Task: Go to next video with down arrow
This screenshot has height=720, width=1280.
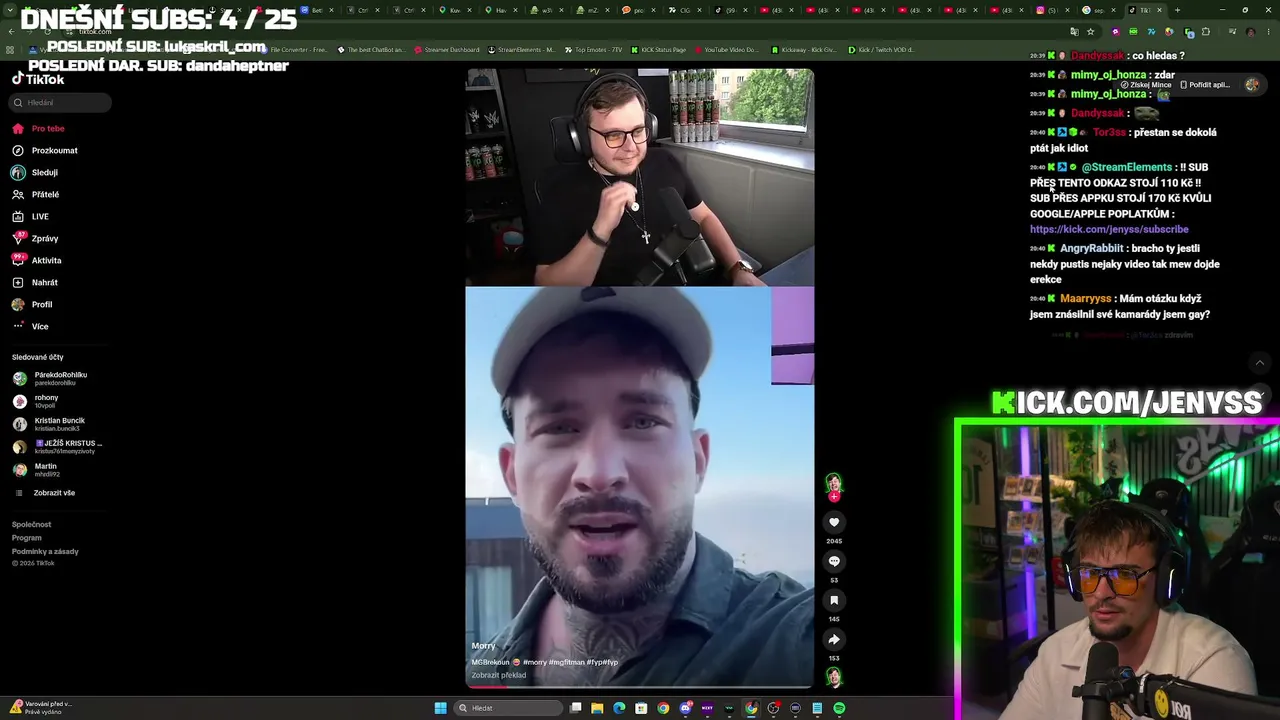Action: [x=1260, y=395]
